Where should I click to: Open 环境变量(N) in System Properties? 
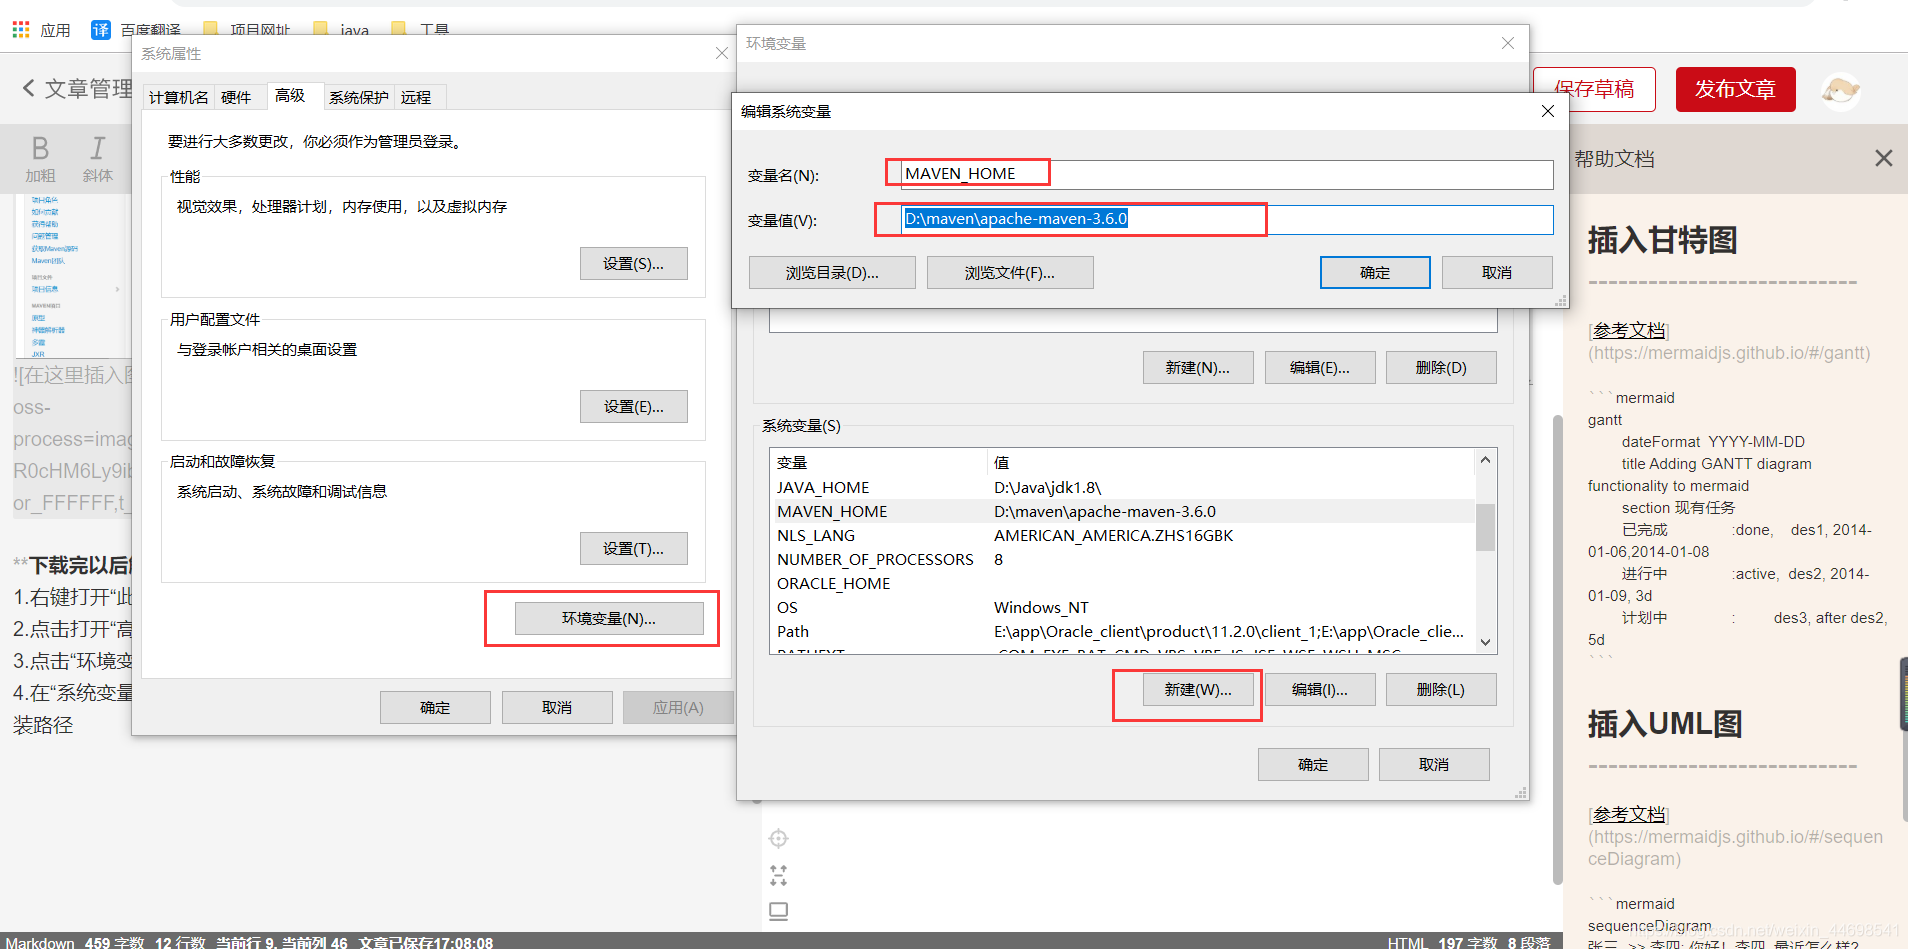[609, 618]
